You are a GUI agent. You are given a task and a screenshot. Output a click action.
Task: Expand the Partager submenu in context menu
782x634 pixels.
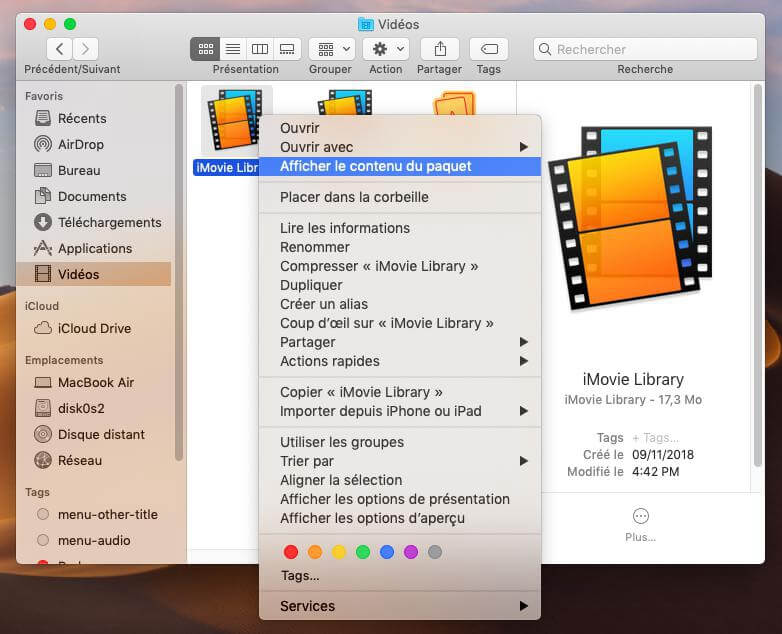pyautogui.click(x=399, y=342)
